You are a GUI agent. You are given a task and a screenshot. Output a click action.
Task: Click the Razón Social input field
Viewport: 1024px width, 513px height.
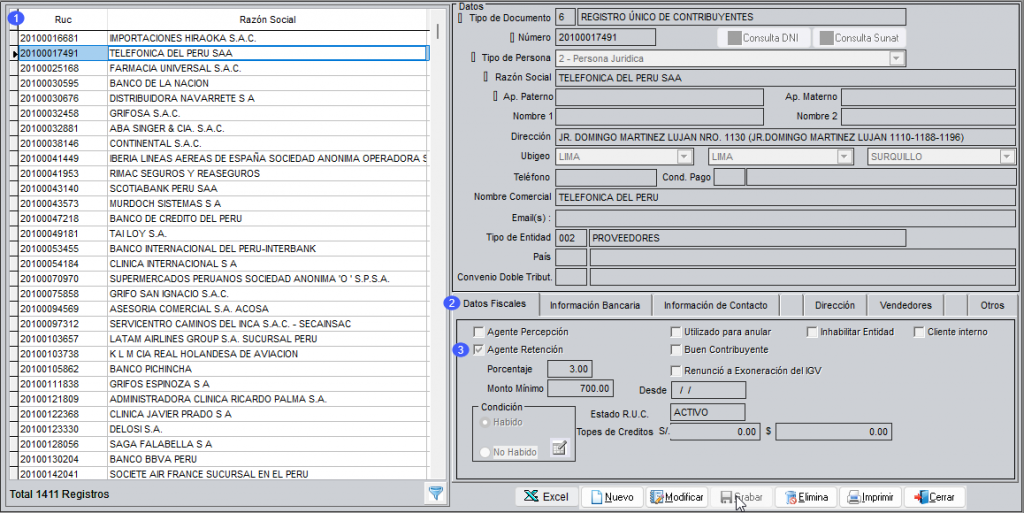coord(785,78)
